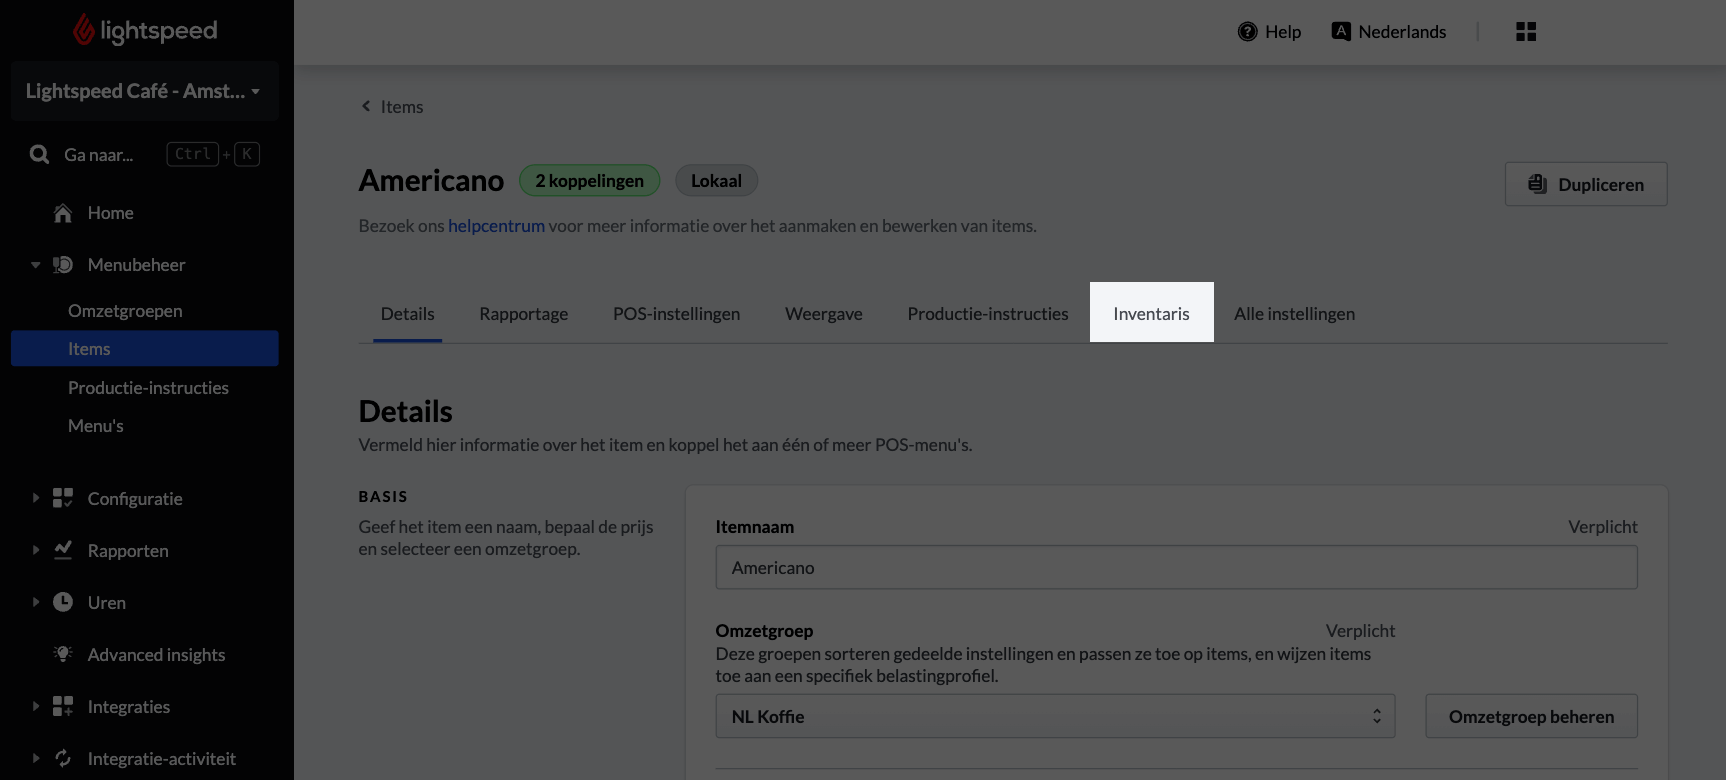
Task: Expand the Integratie-activiteit section arrow
Action: (x=35, y=758)
